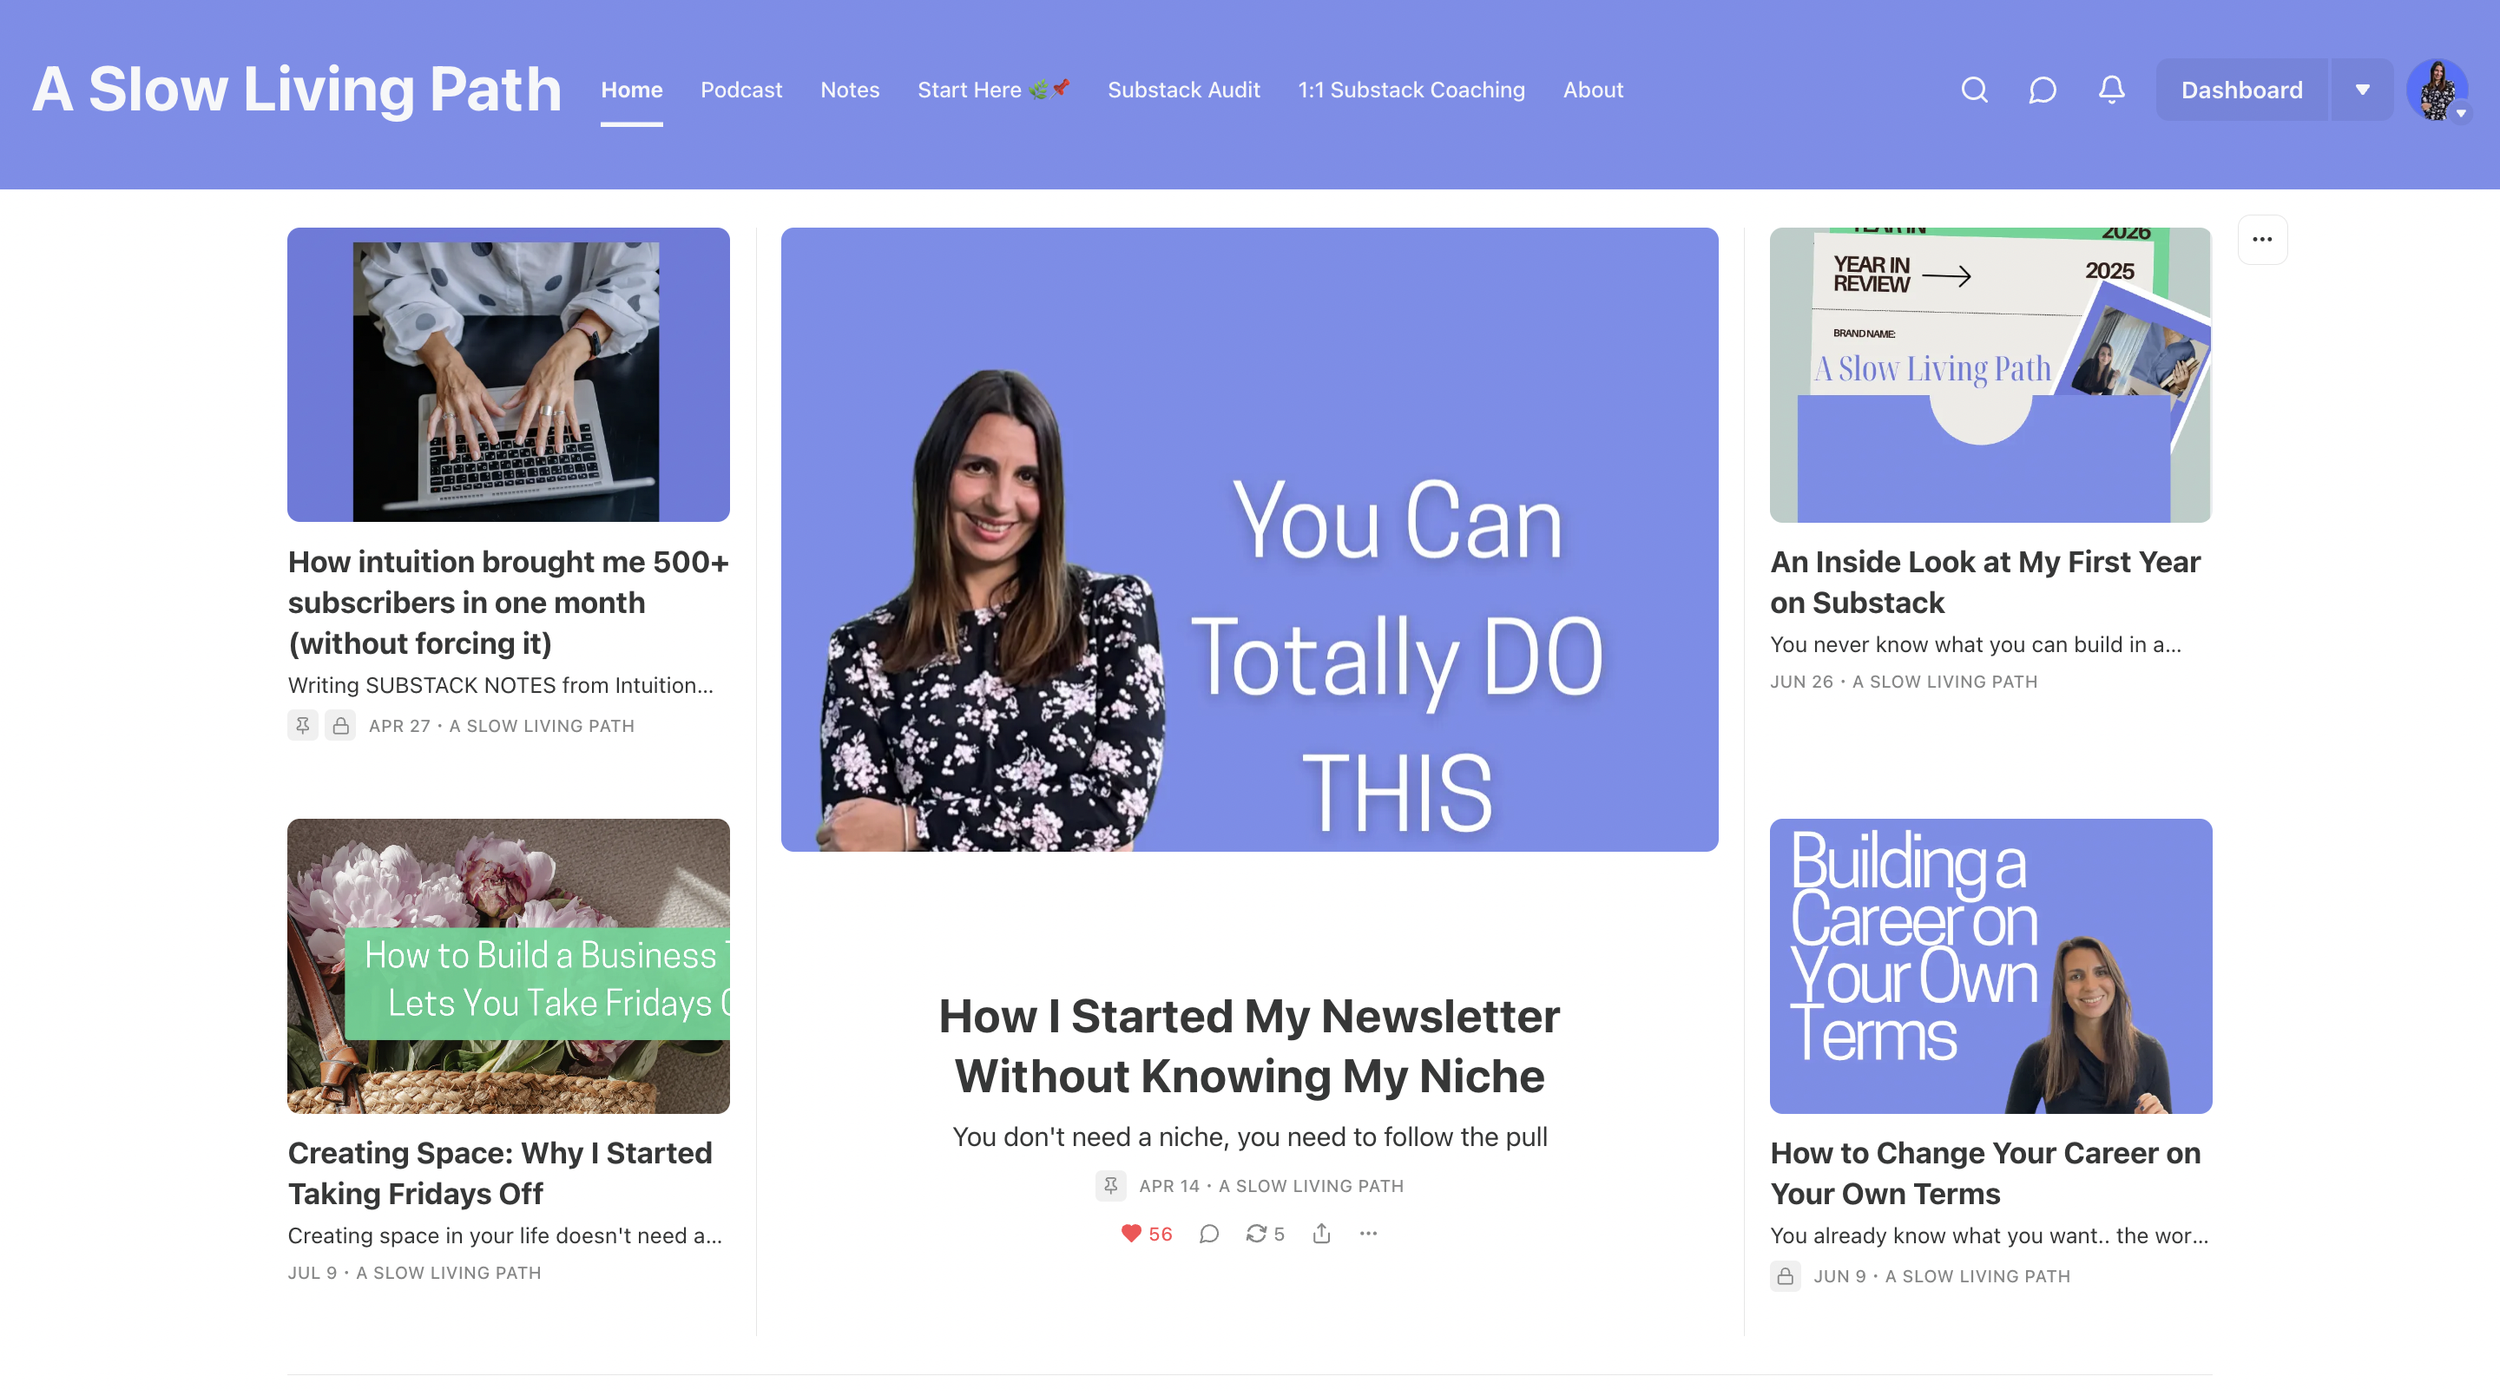The image size is (2500, 1391).
Task: Click the Dashboard button
Action: point(2242,90)
